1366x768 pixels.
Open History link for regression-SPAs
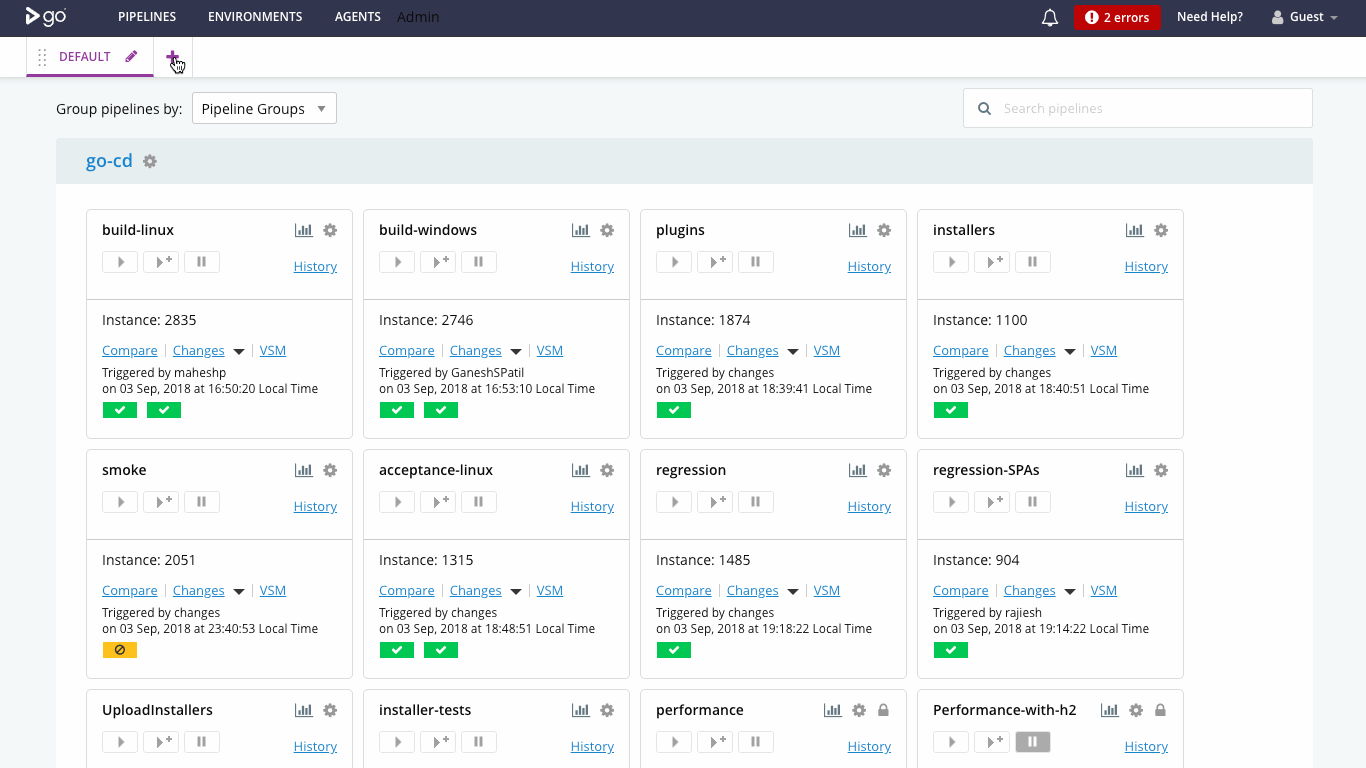pyautogui.click(x=1146, y=506)
